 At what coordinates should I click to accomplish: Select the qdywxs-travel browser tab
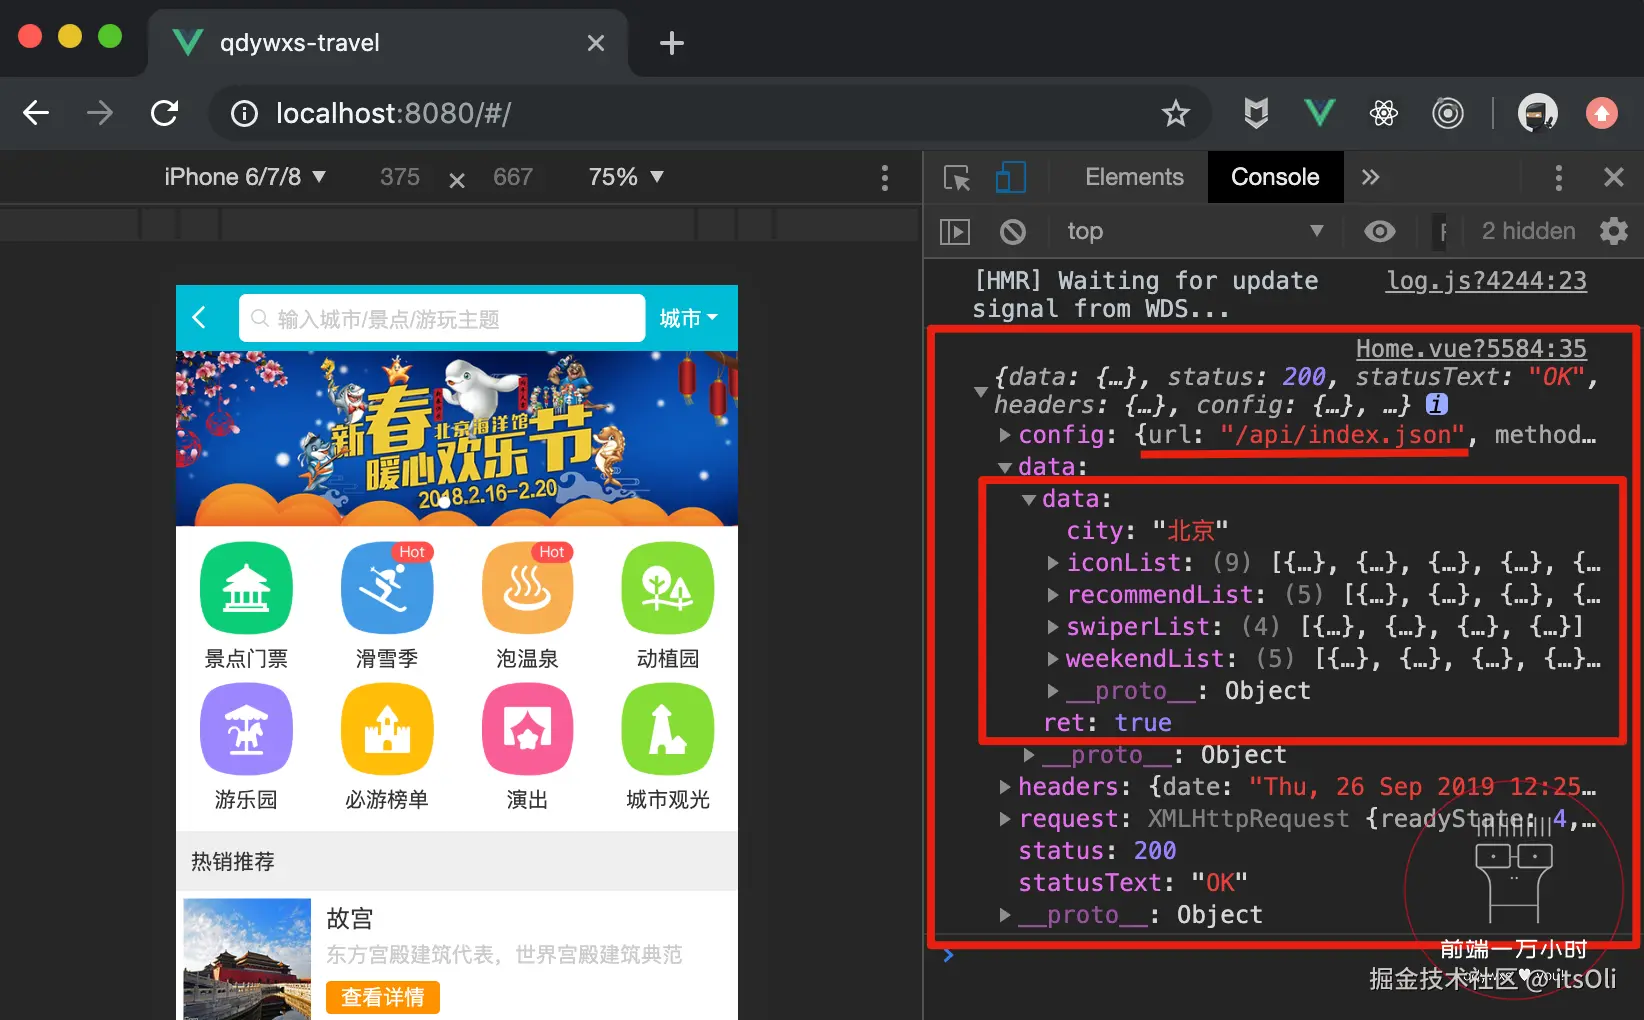coord(388,43)
